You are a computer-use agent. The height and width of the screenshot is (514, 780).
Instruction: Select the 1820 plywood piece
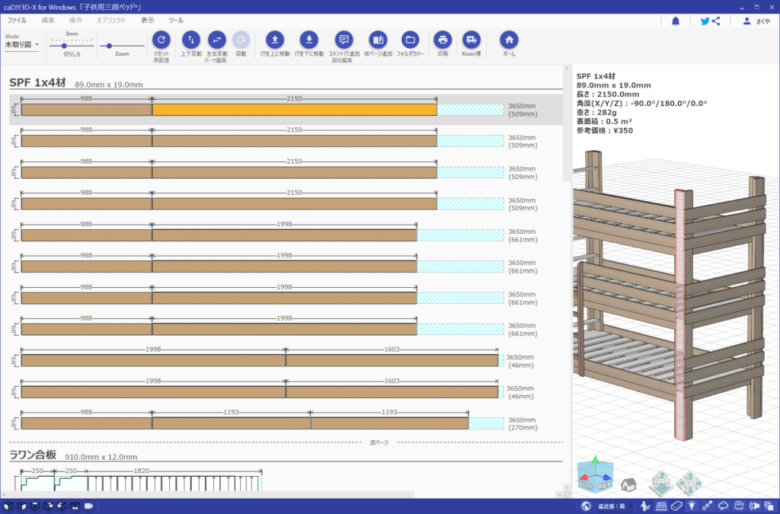[174, 483]
